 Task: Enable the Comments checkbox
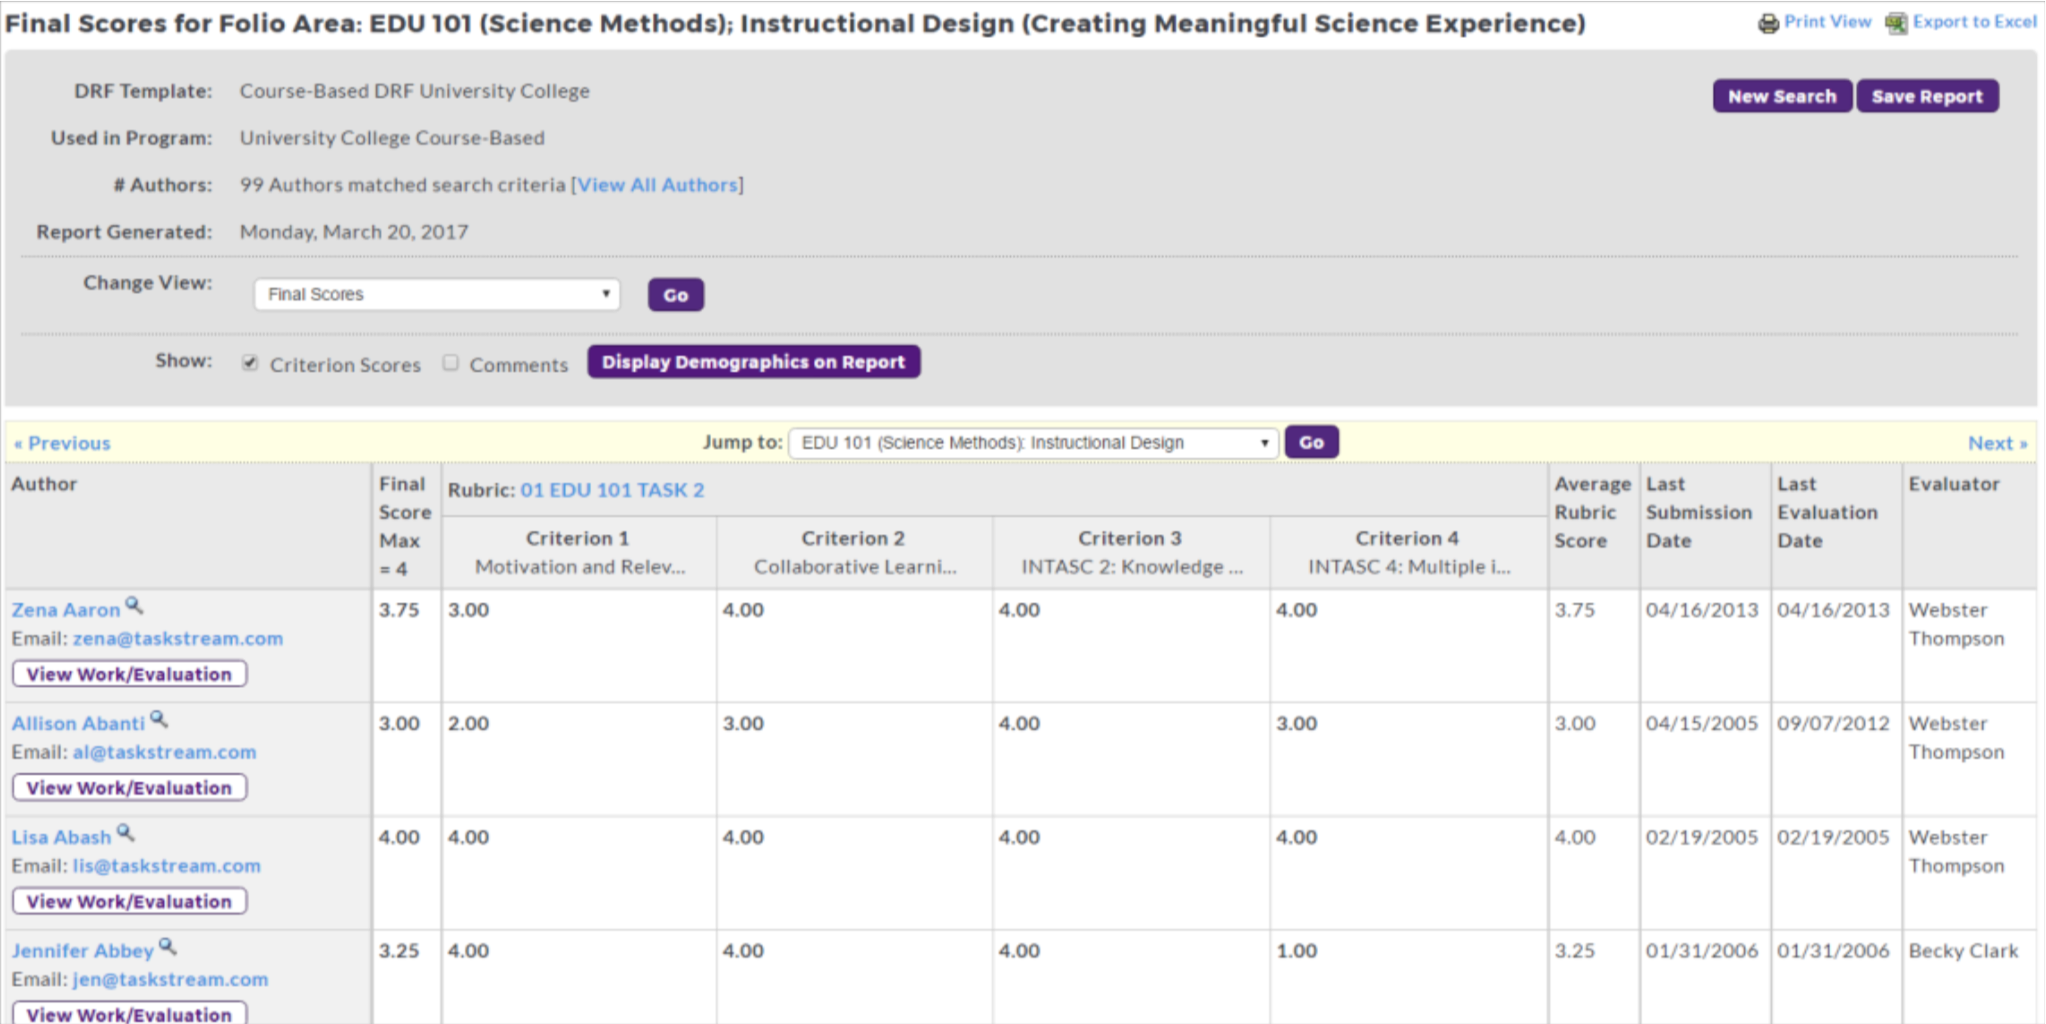coord(451,363)
